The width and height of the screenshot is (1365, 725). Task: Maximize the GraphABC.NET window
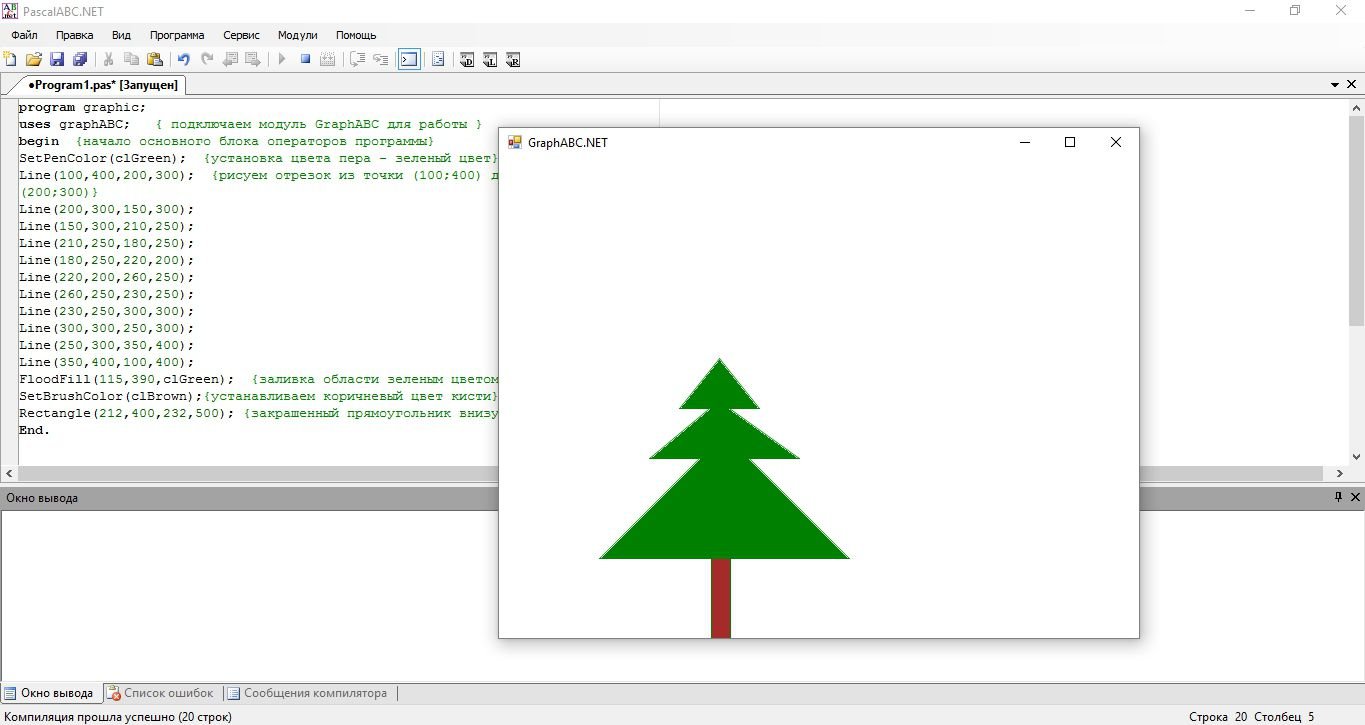point(1070,142)
